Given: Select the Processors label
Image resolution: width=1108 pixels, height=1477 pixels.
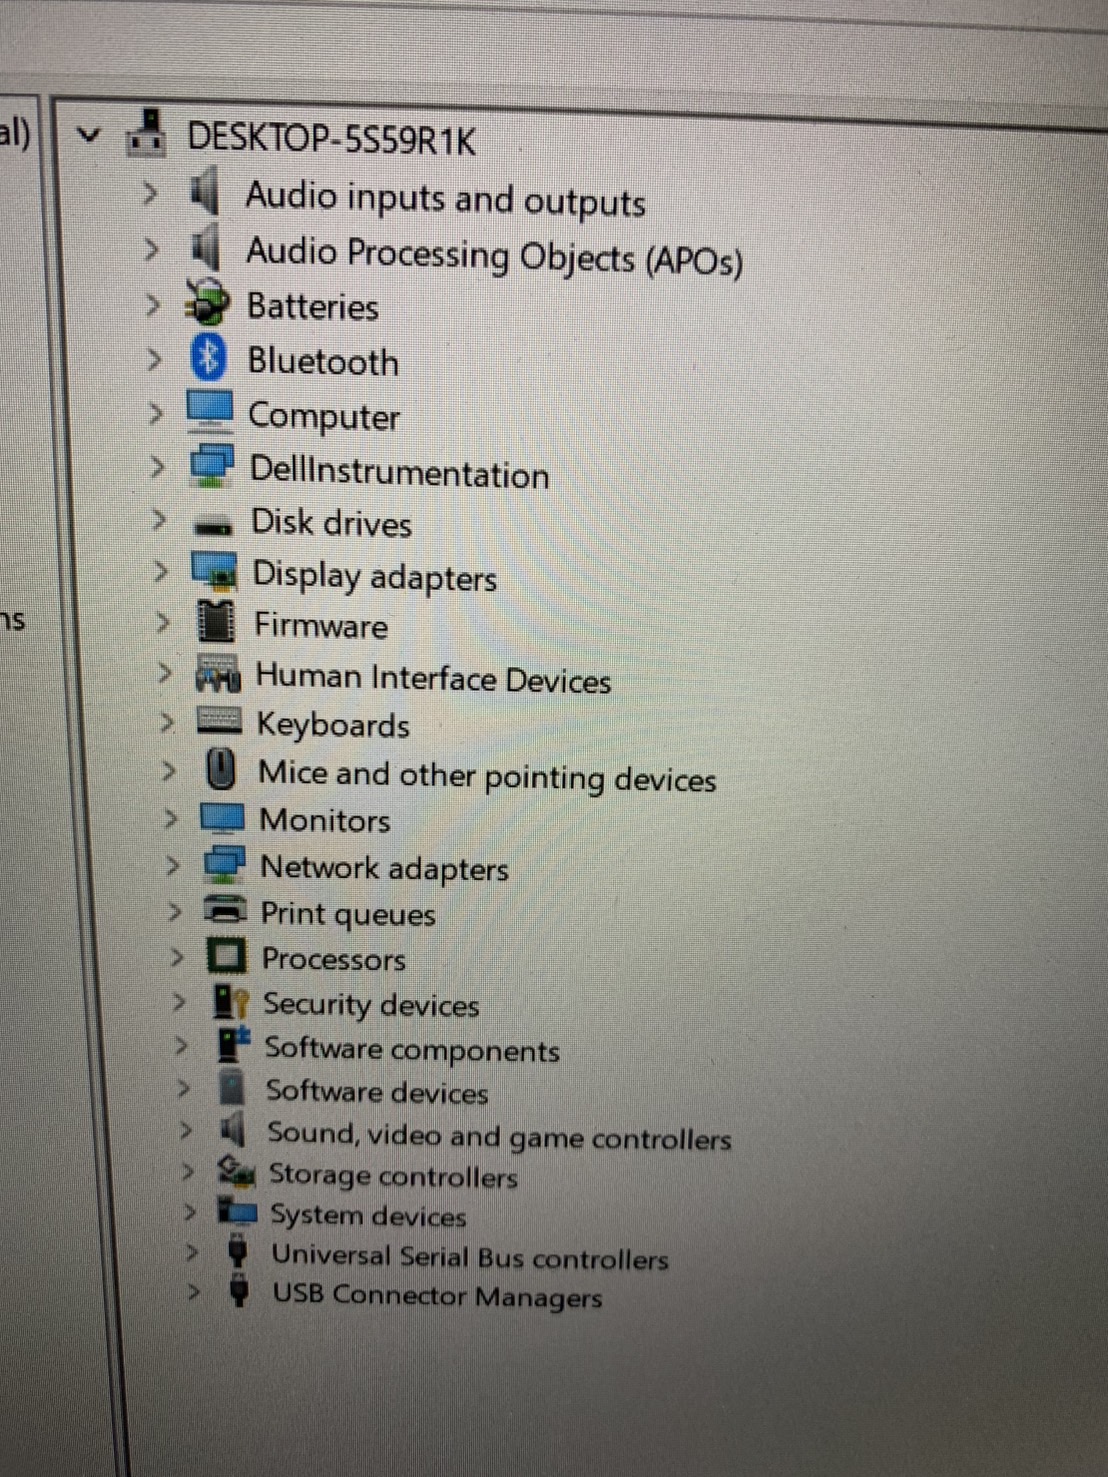Looking at the screenshot, I should point(334,959).
